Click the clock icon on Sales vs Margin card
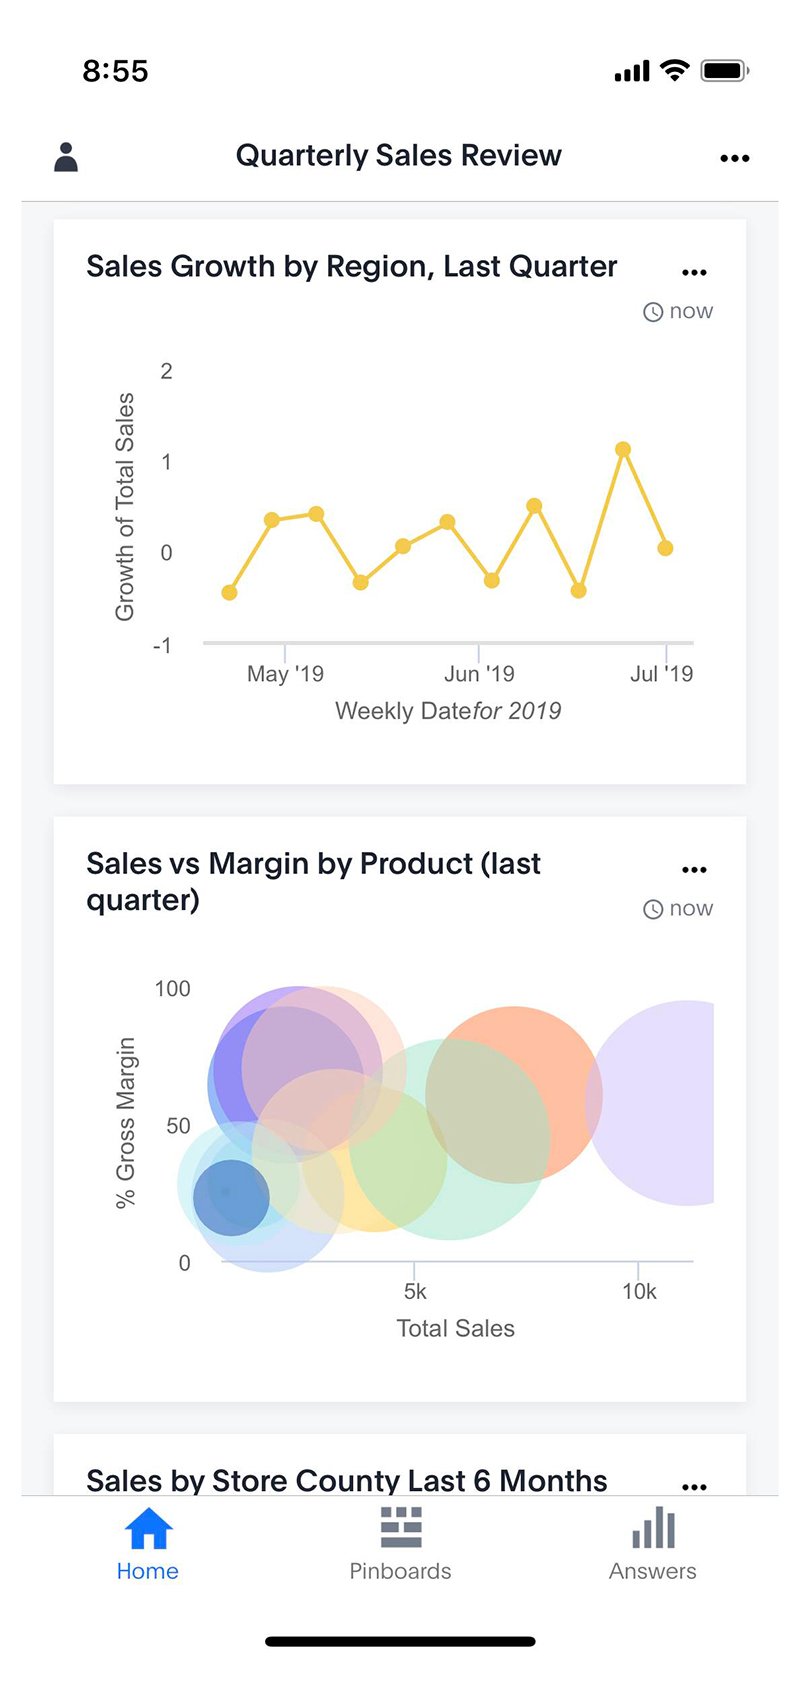This screenshot has height=1687, width=800. tap(652, 909)
